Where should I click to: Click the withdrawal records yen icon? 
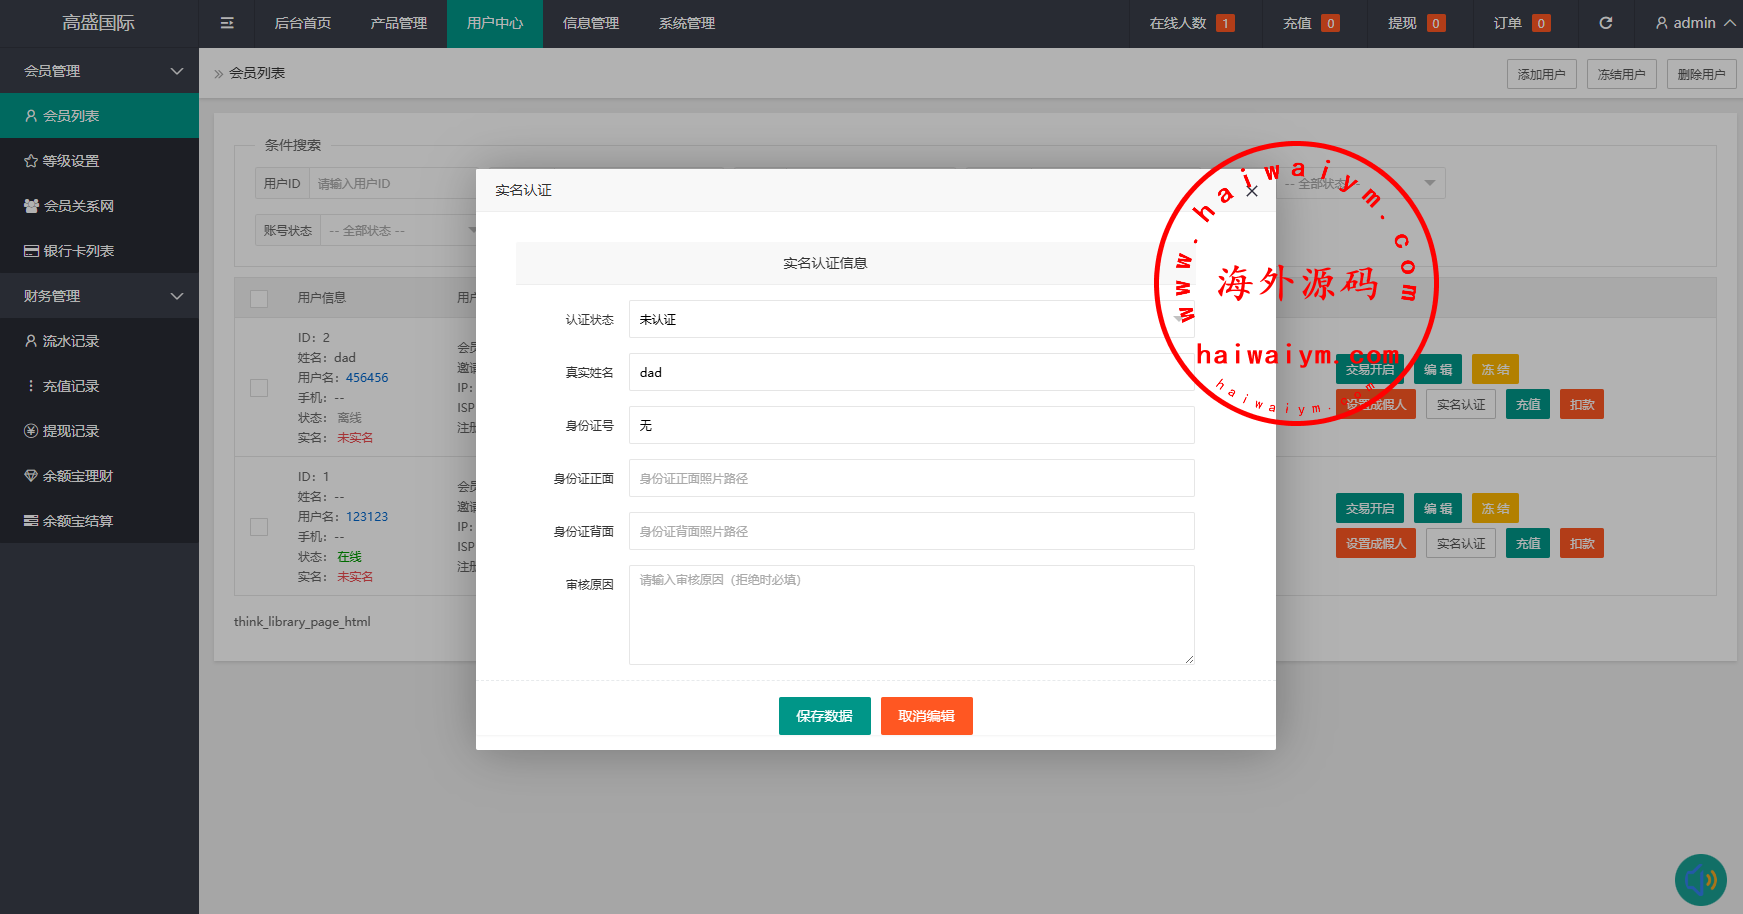(31, 431)
